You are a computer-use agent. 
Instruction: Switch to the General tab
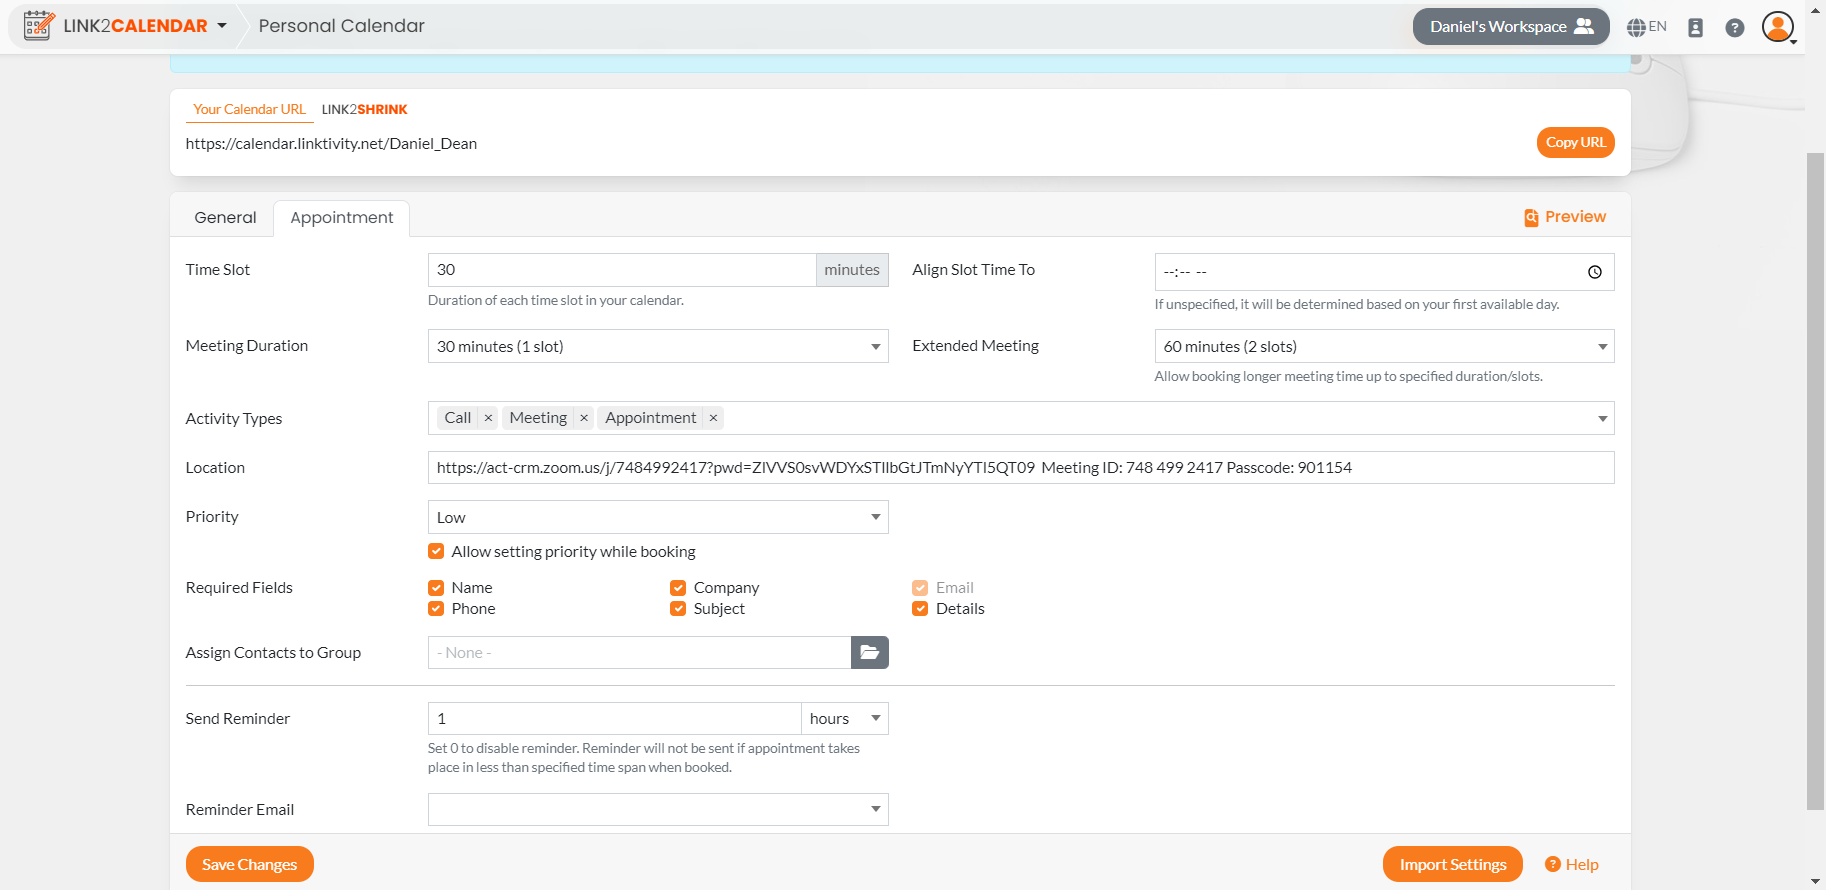(x=225, y=217)
